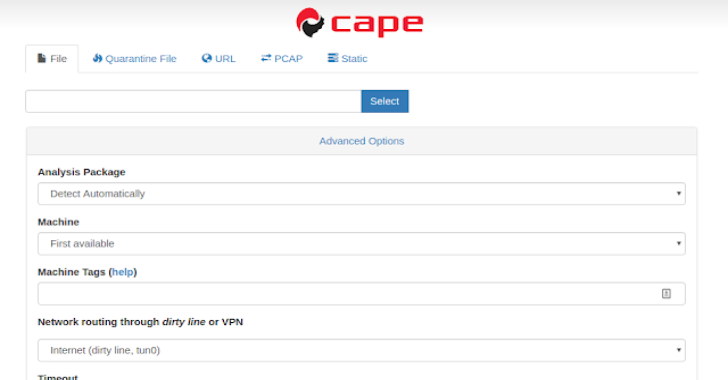Image resolution: width=728 pixels, height=380 pixels.
Task: Click the file icon in the File tab
Action: (x=42, y=58)
